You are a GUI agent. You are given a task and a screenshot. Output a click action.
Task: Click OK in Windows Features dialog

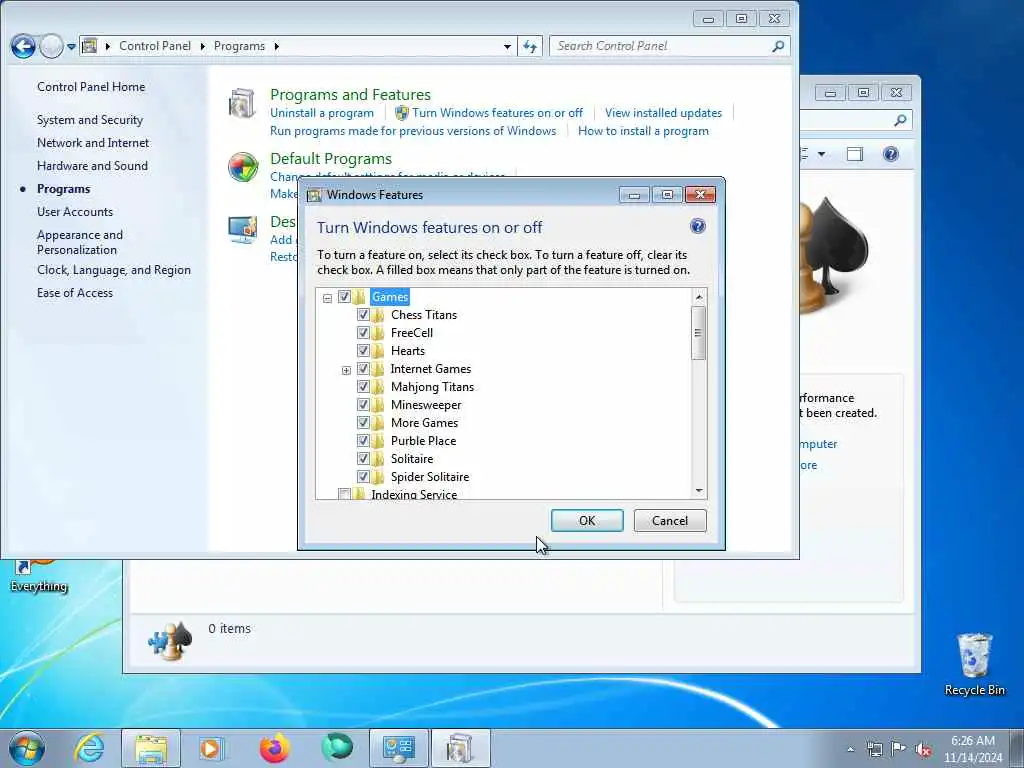coord(587,520)
